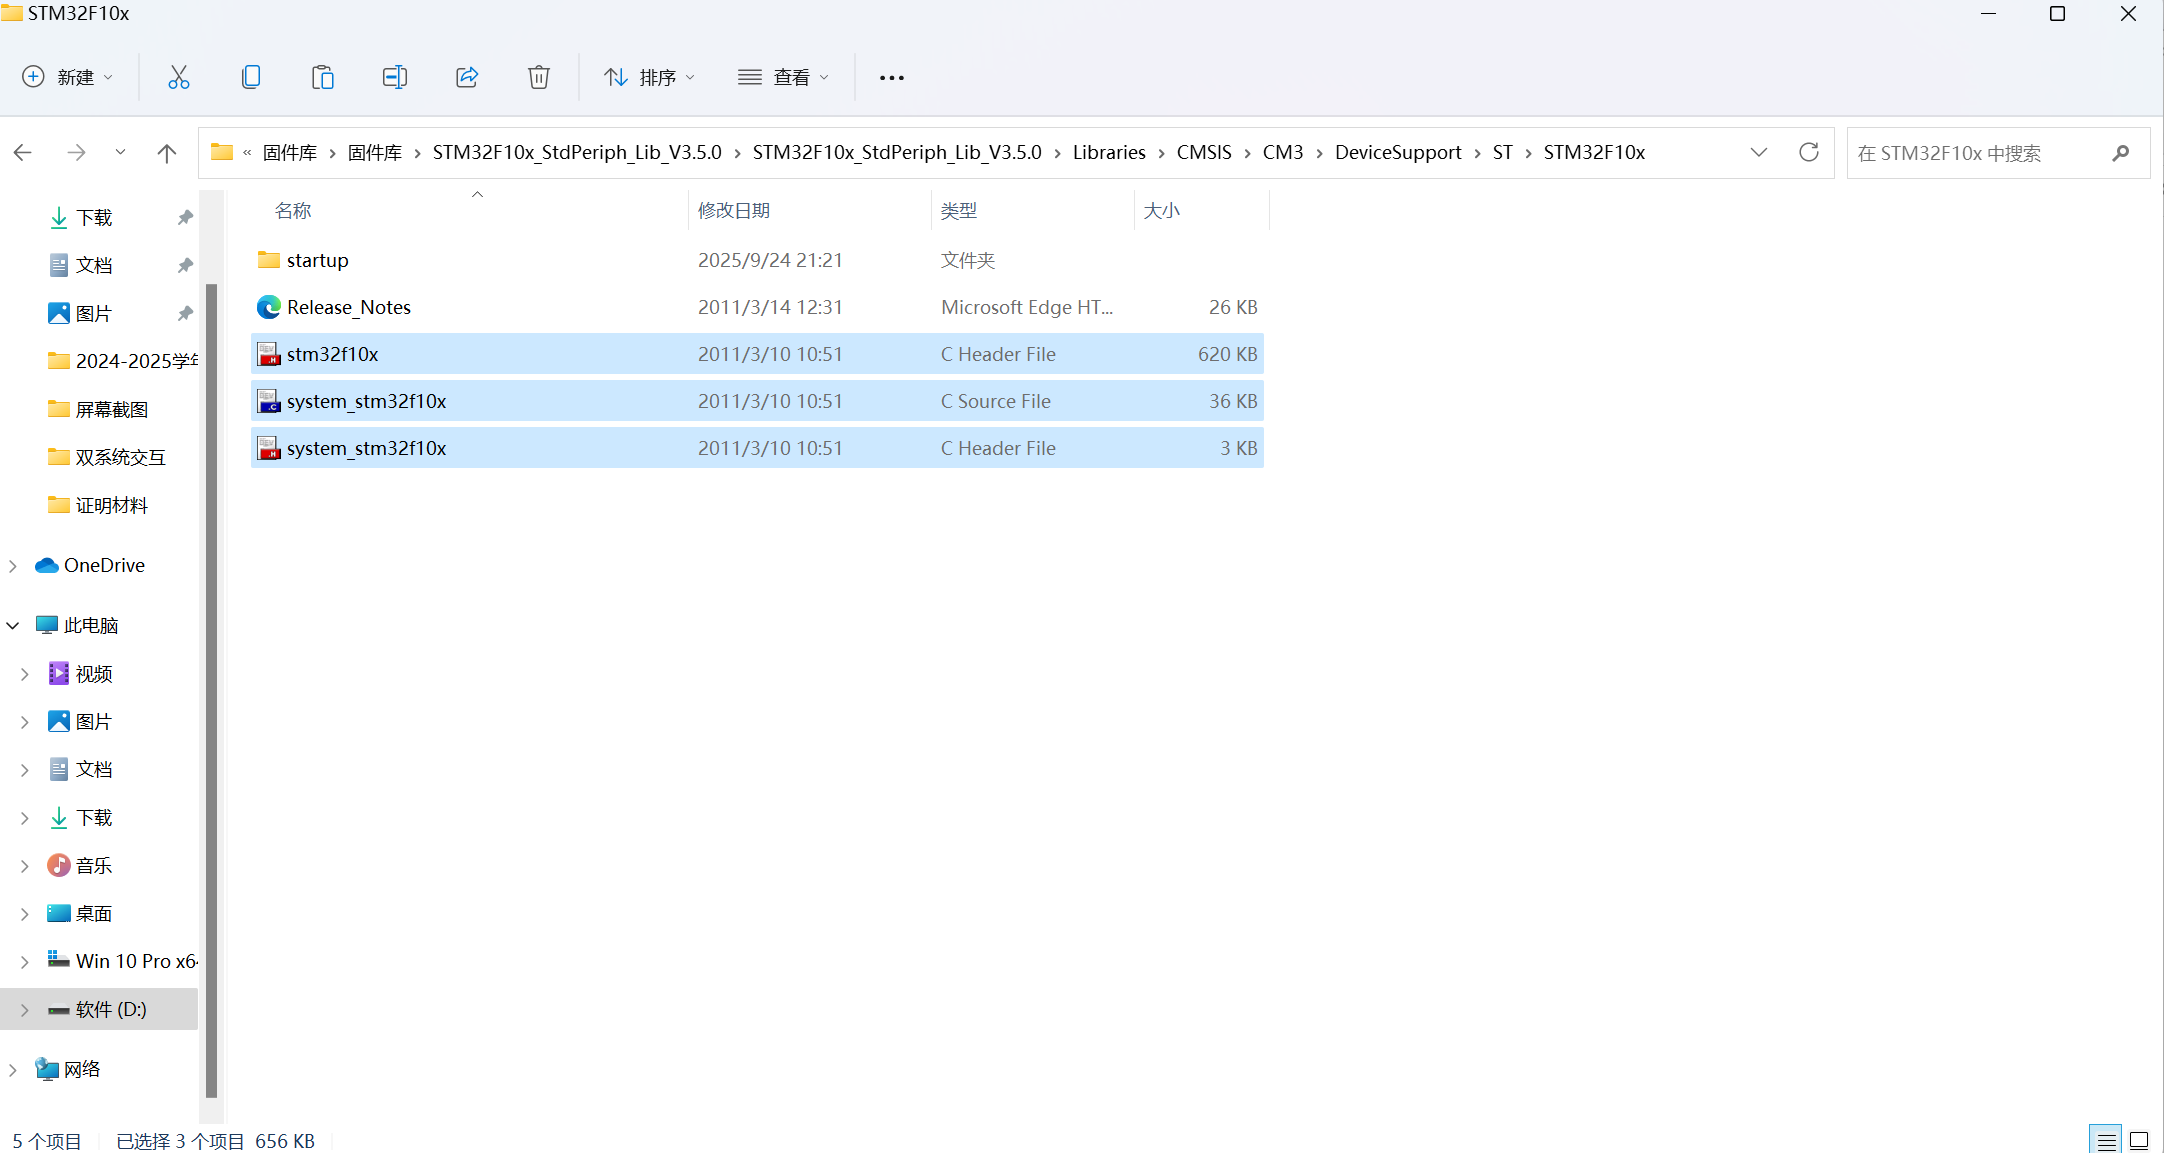Switch to large icons view in status bar

click(2139, 1140)
